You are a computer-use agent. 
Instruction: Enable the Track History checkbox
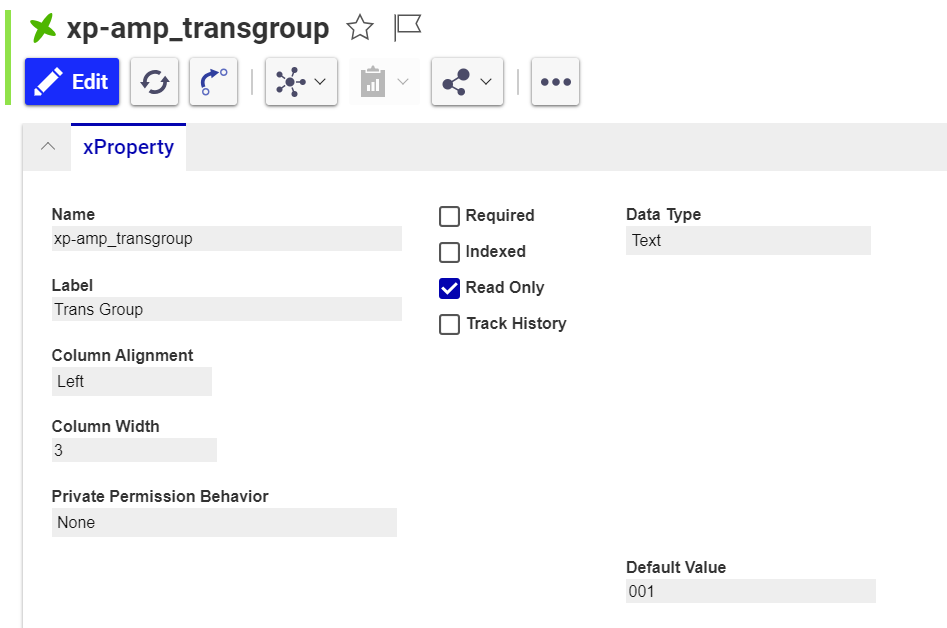pyautogui.click(x=450, y=324)
